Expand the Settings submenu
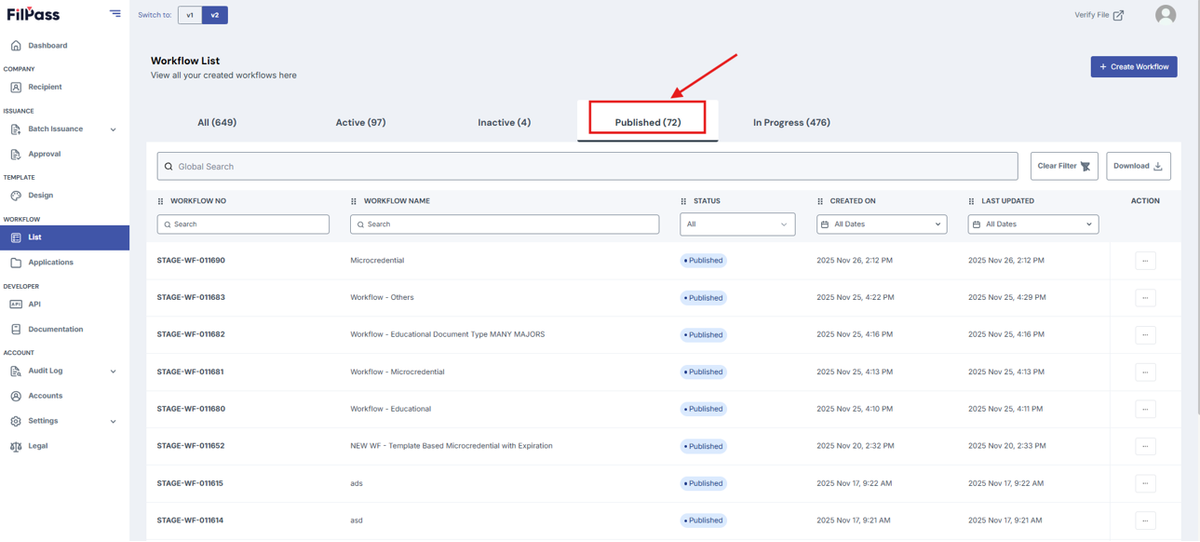The height and width of the screenshot is (542, 1200). [113, 421]
